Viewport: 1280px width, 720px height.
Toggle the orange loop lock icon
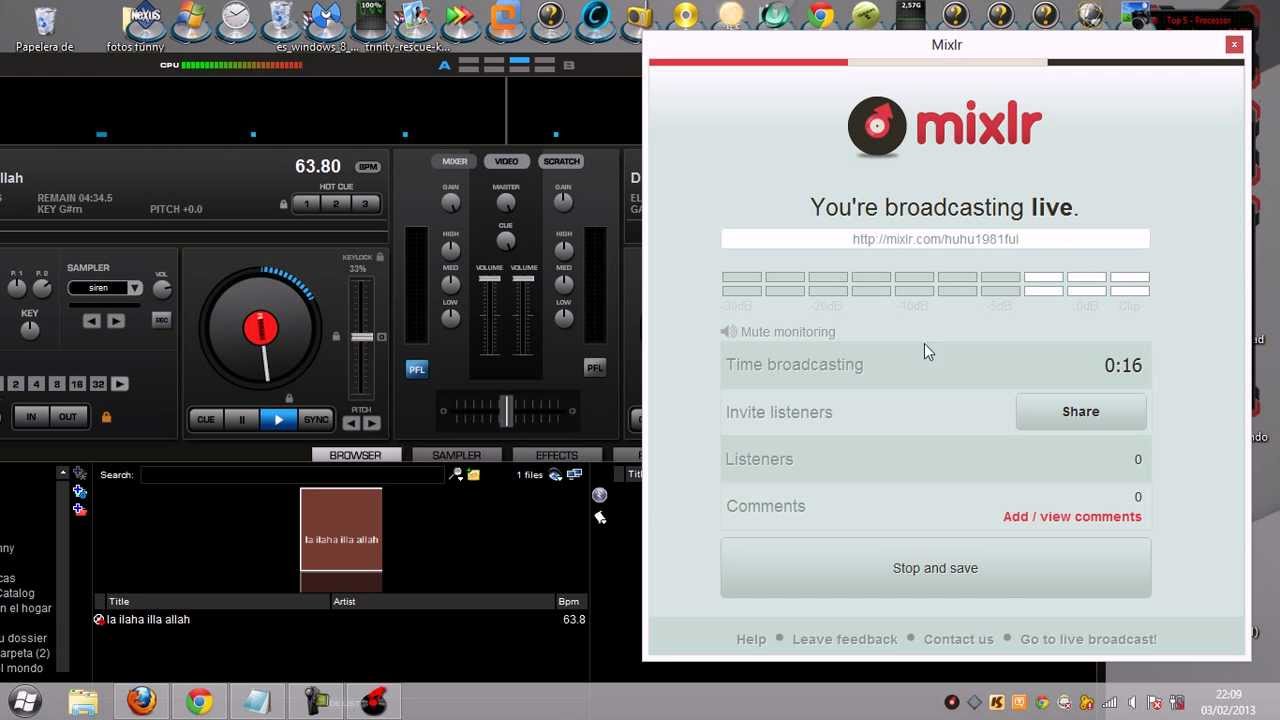106,417
